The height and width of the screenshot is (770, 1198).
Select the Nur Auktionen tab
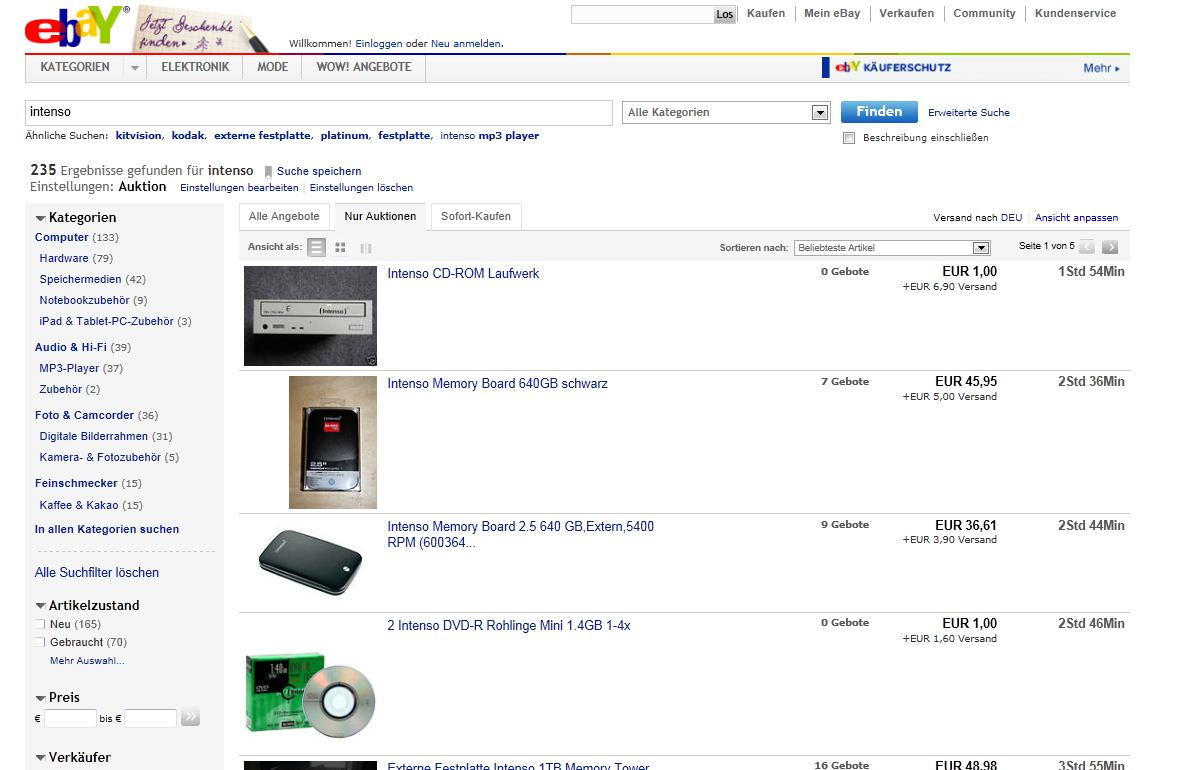tap(380, 216)
